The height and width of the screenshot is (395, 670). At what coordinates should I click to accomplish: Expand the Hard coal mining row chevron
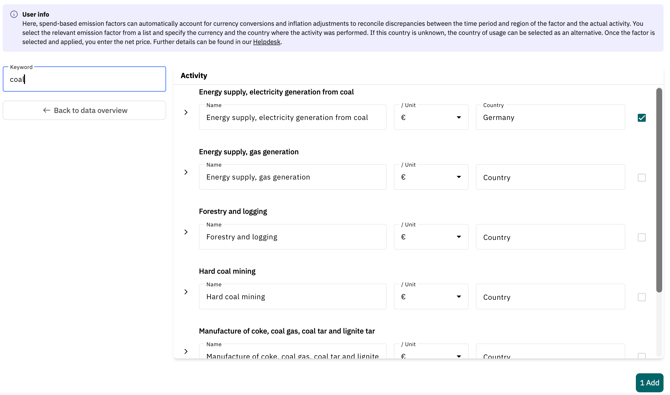tap(186, 292)
